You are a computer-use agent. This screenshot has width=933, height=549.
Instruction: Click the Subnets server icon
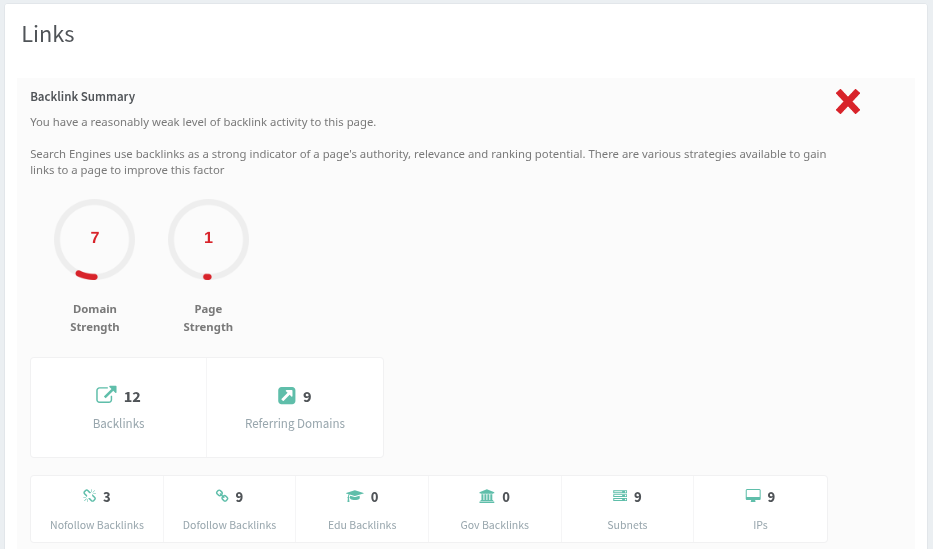point(619,495)
